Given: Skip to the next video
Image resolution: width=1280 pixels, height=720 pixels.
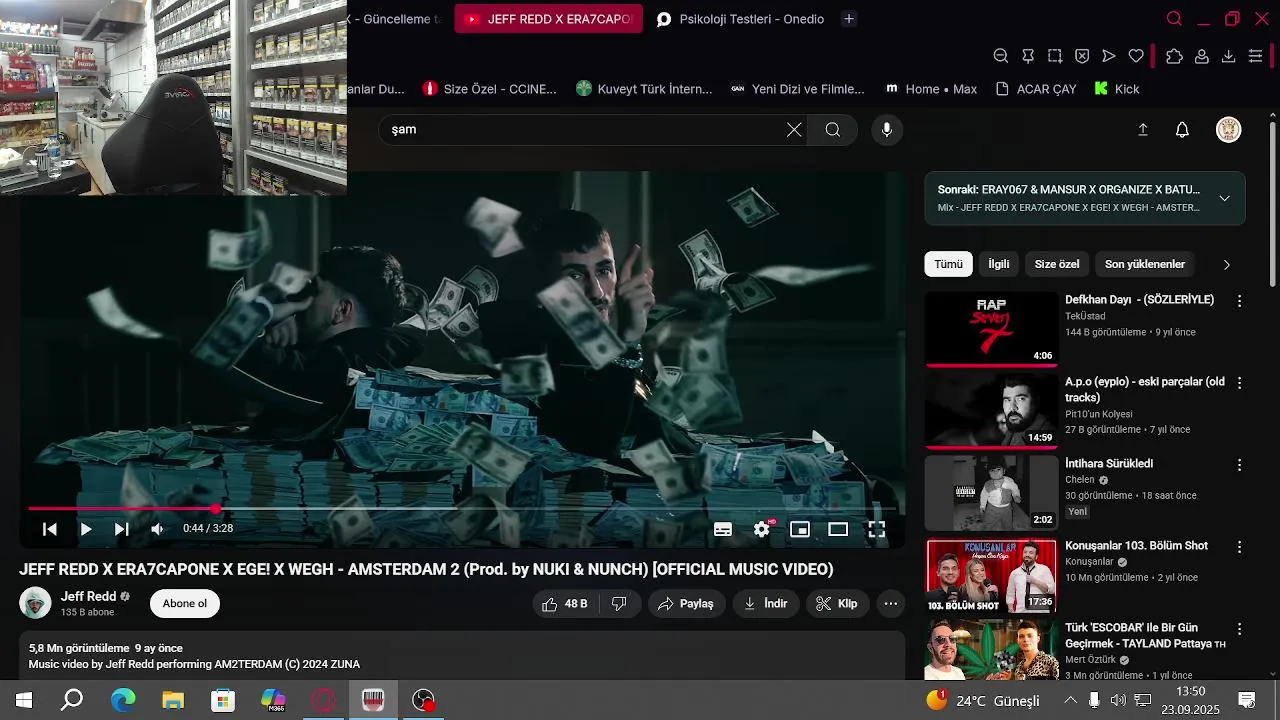Looking at the screenshot, I should [121, 529].
